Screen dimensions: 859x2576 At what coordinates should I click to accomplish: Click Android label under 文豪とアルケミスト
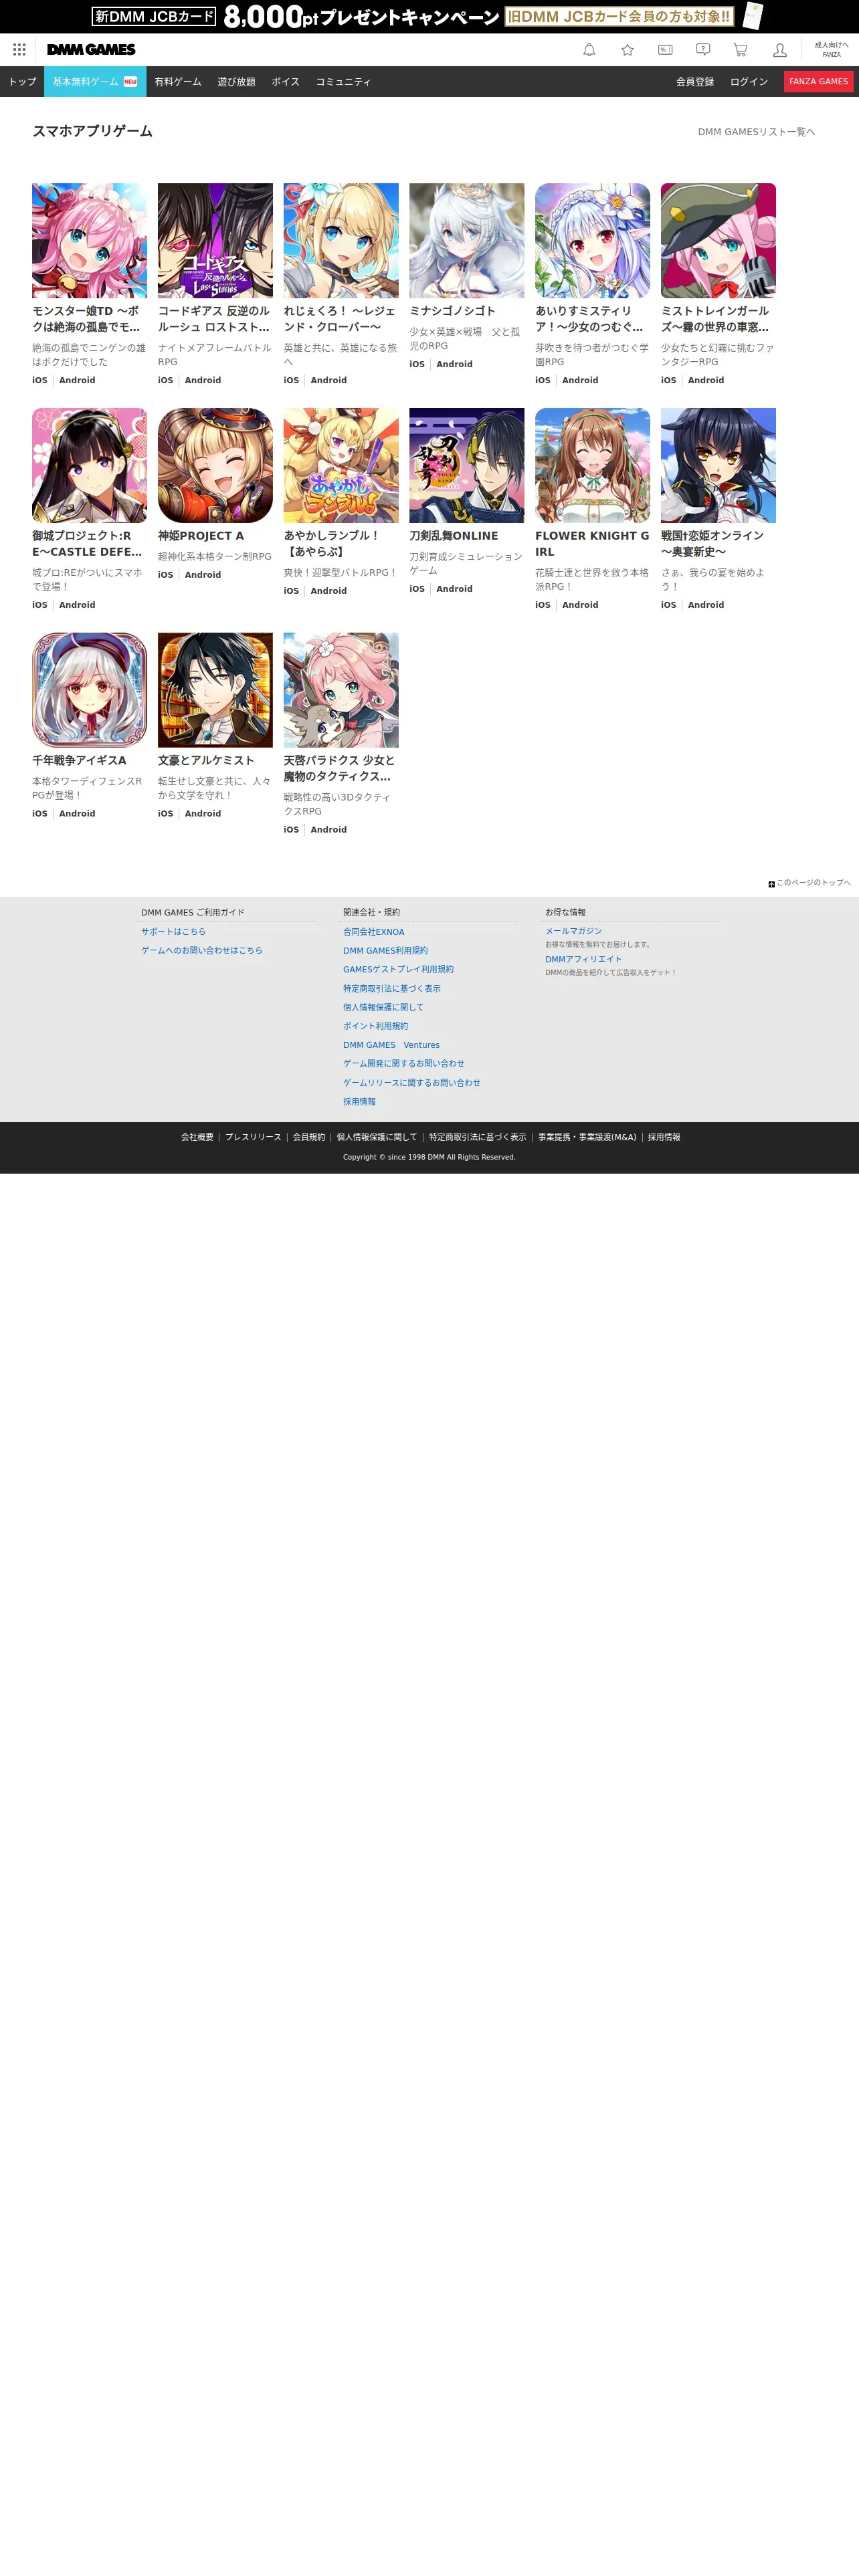point(203,814)
